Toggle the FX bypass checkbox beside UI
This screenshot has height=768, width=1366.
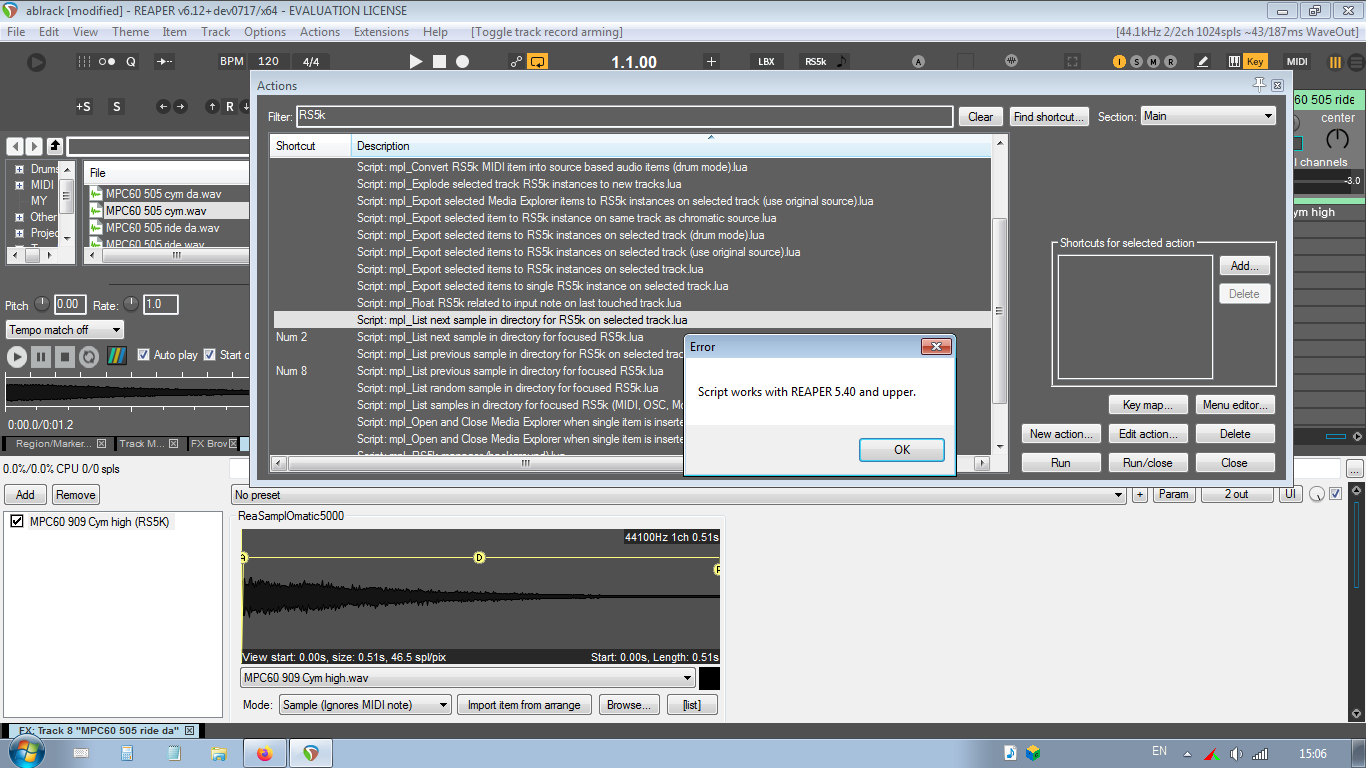point(1336,494)
